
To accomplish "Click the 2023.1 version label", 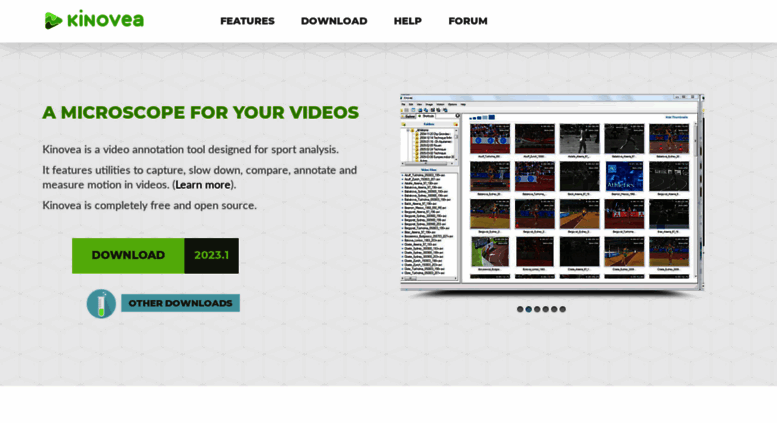I will click(212, 256).
